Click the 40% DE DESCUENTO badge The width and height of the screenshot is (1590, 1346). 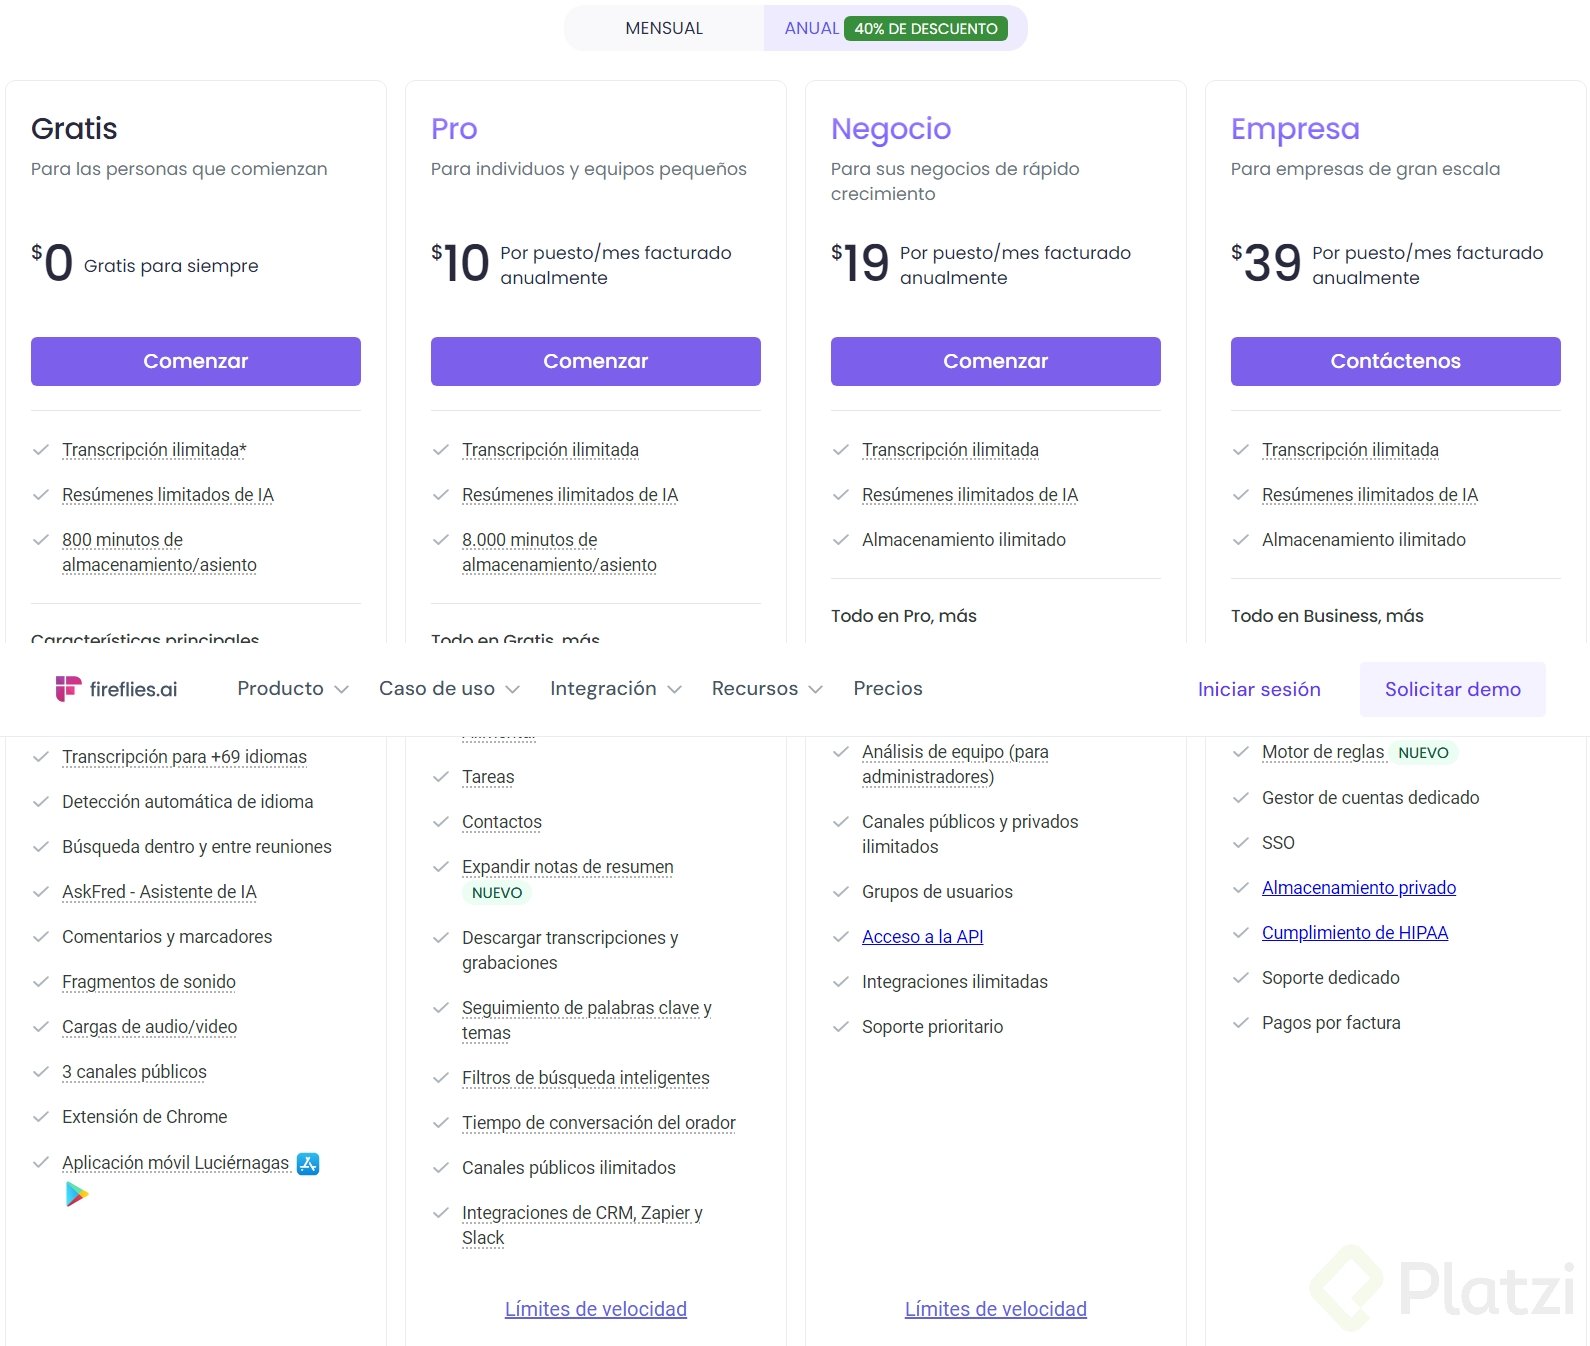click(x=925, y=29)
